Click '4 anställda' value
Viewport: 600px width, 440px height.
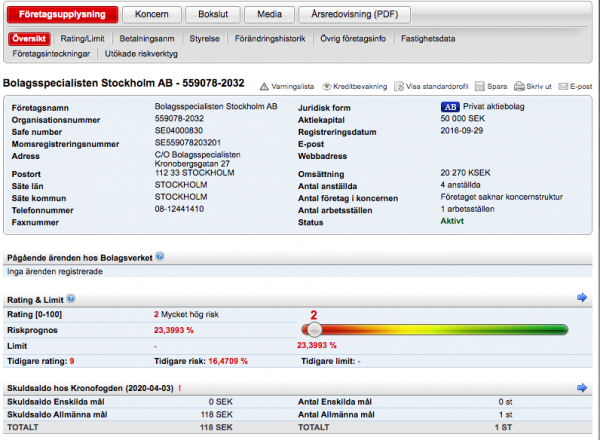(x=460, y=185)
